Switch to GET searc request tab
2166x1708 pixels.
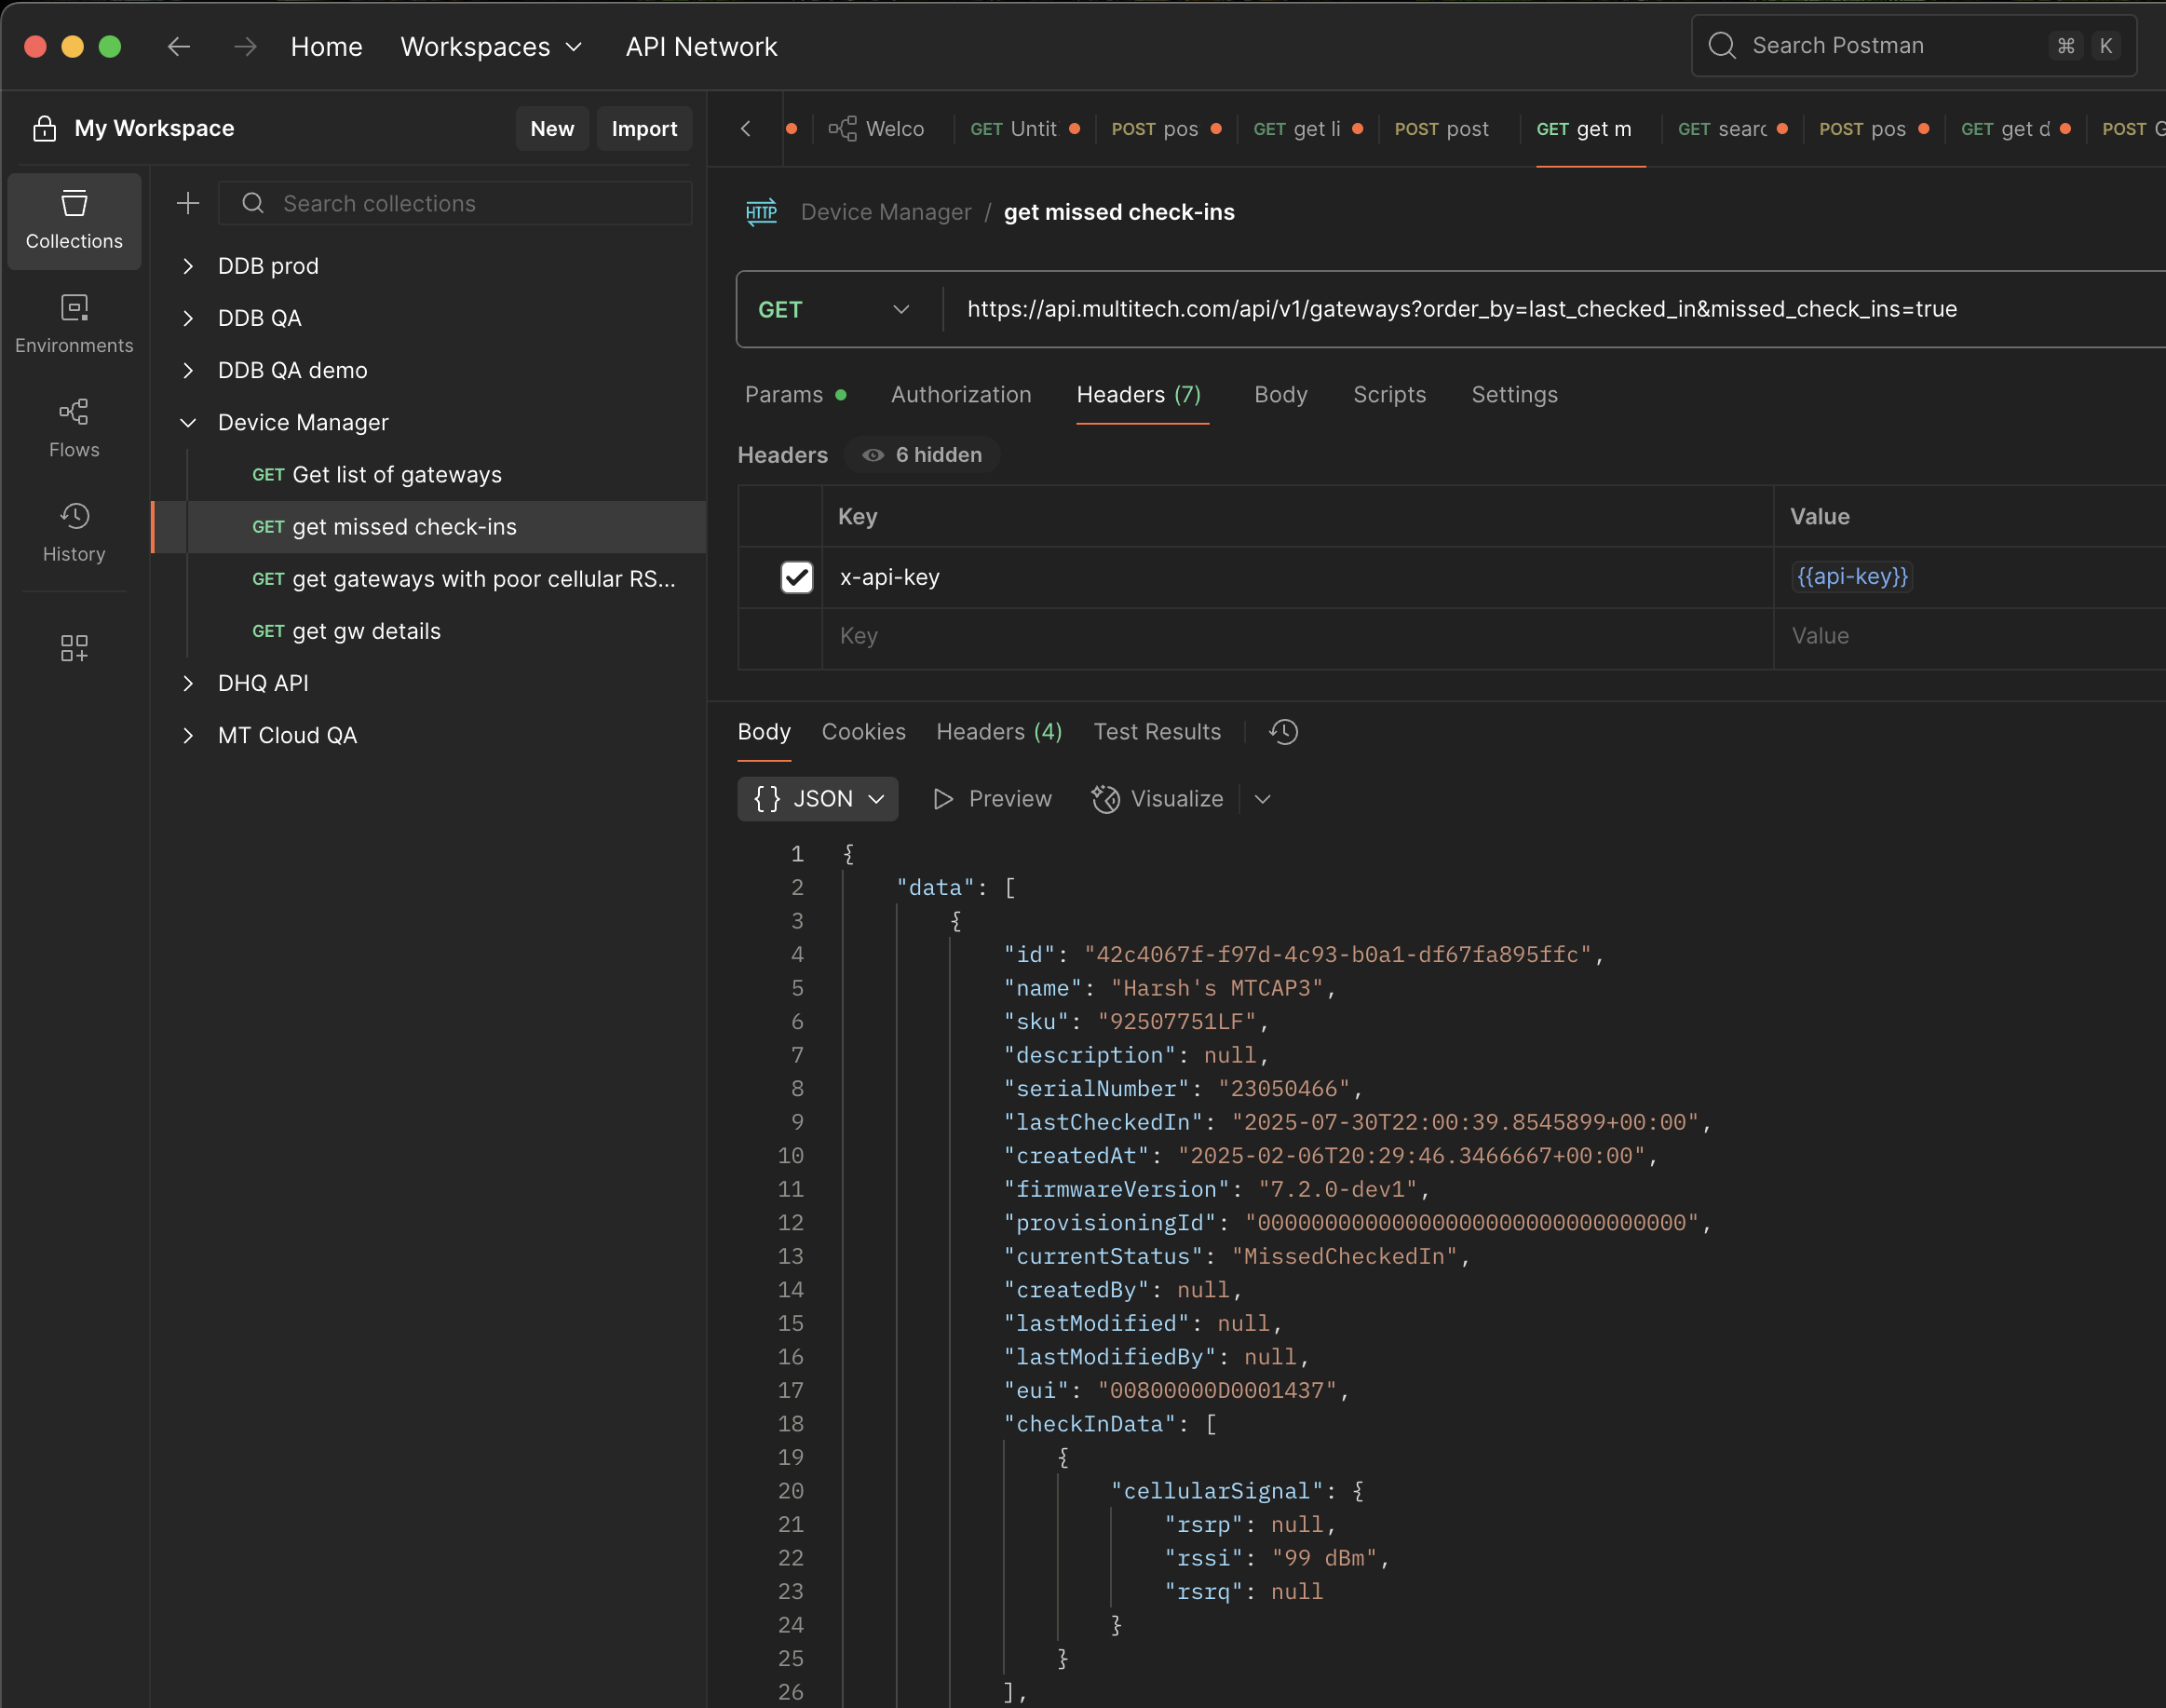(x=1733, y=128)
